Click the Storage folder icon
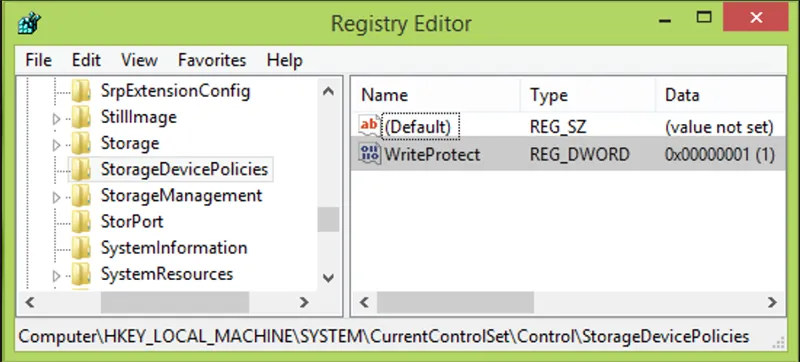This screenshot has height=362, width=800. click(81, 143)
